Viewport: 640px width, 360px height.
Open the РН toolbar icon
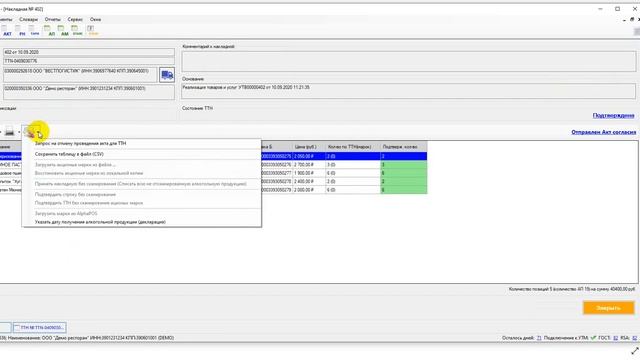[22, 31]
